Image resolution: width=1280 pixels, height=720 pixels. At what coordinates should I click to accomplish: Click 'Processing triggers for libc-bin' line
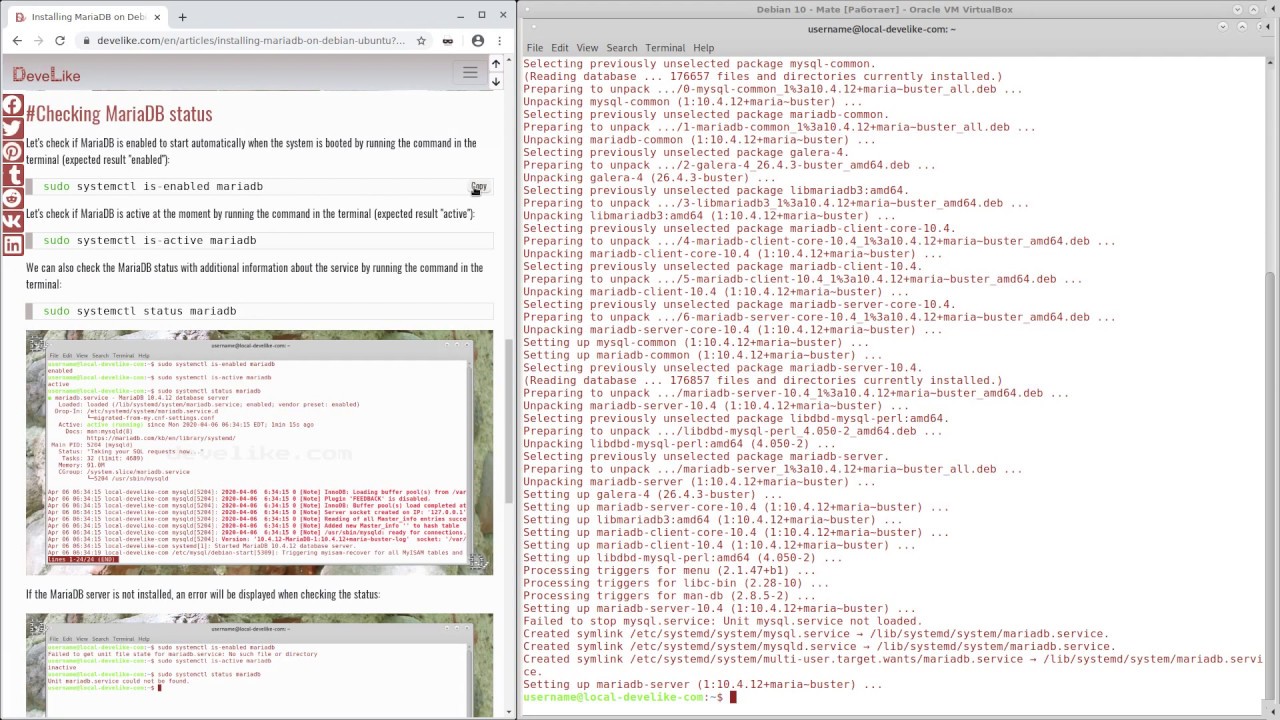(676, 583)
